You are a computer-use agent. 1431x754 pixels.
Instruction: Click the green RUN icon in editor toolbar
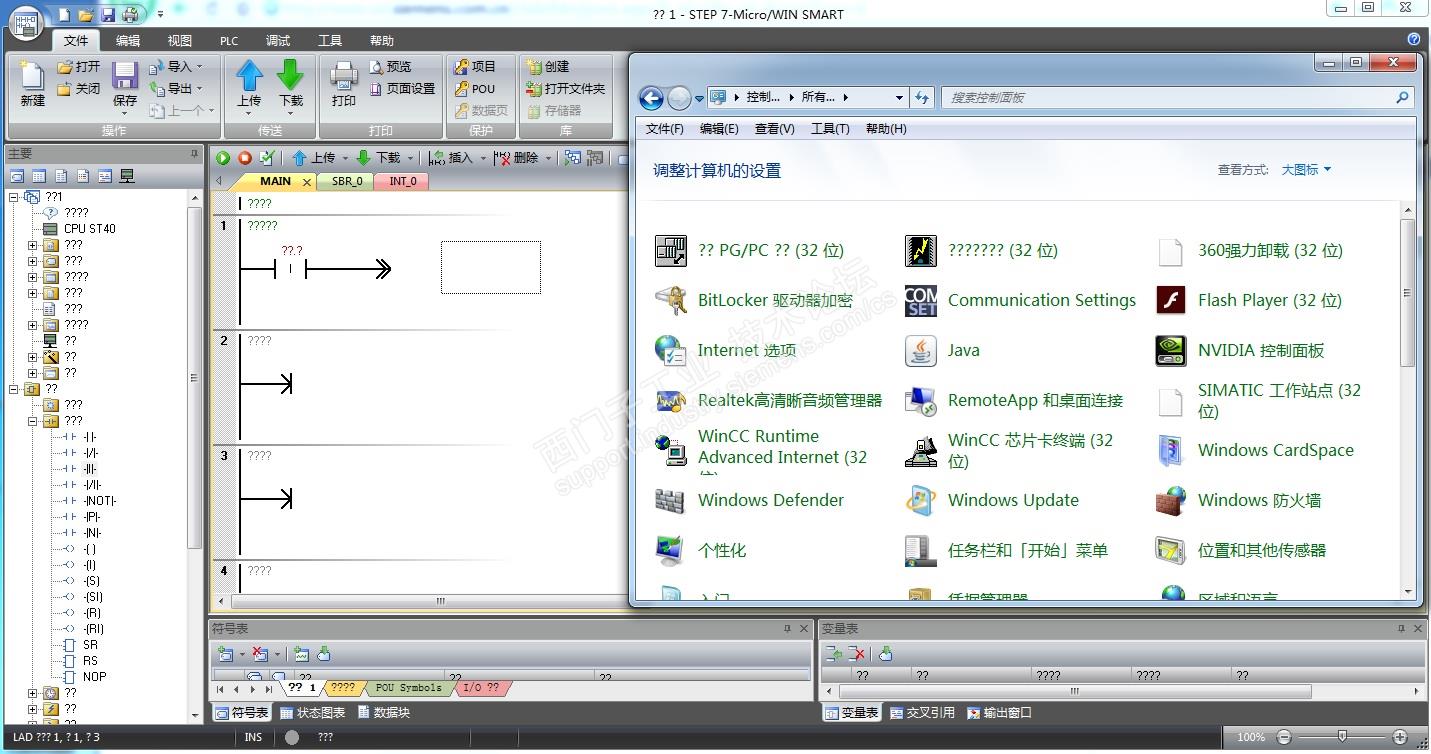[x=223, y=158]
